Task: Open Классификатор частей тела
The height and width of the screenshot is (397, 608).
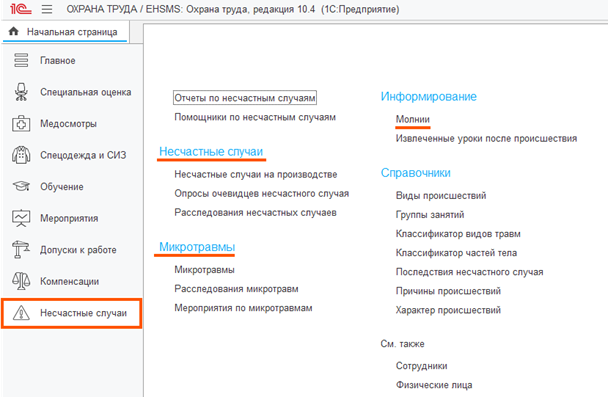Action: [456, 253]
